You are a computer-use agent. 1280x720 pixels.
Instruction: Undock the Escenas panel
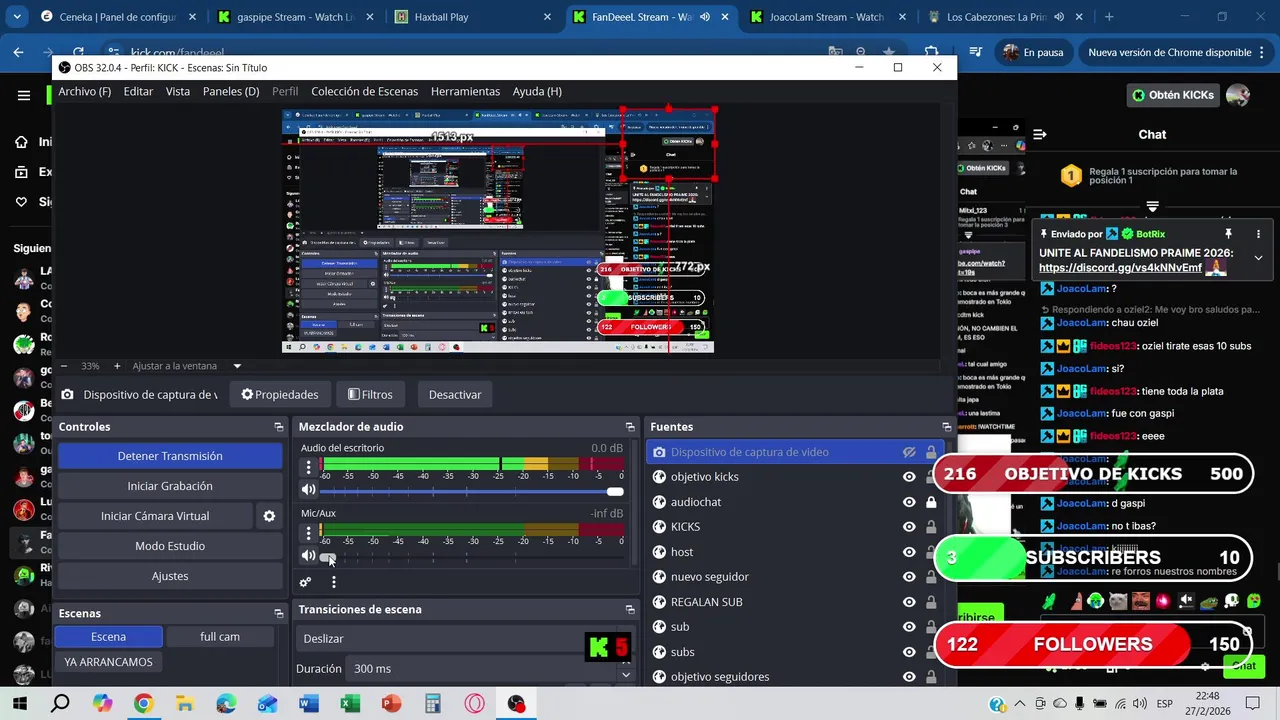[279, 613]
